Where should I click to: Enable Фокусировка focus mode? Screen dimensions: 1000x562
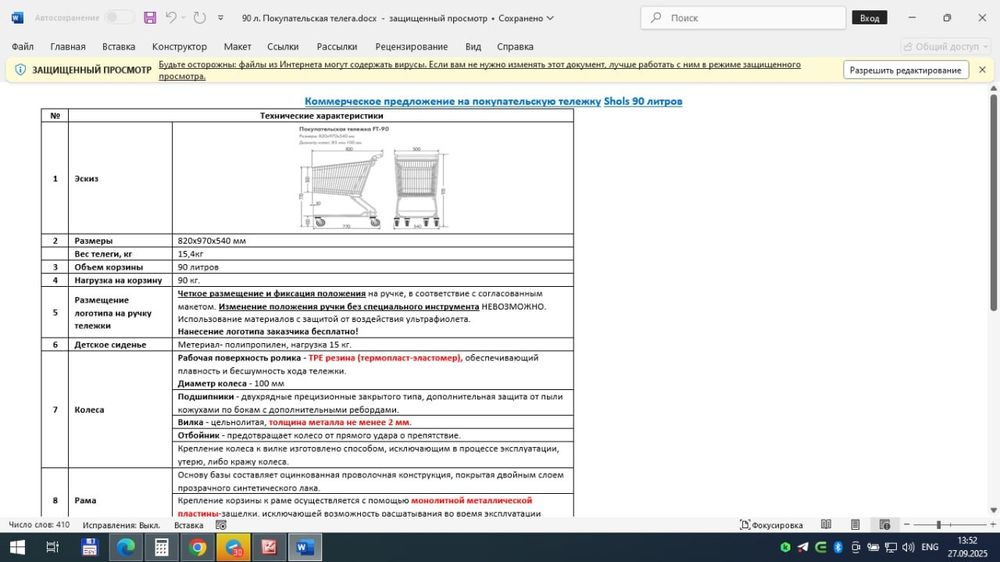click(771, 525)
